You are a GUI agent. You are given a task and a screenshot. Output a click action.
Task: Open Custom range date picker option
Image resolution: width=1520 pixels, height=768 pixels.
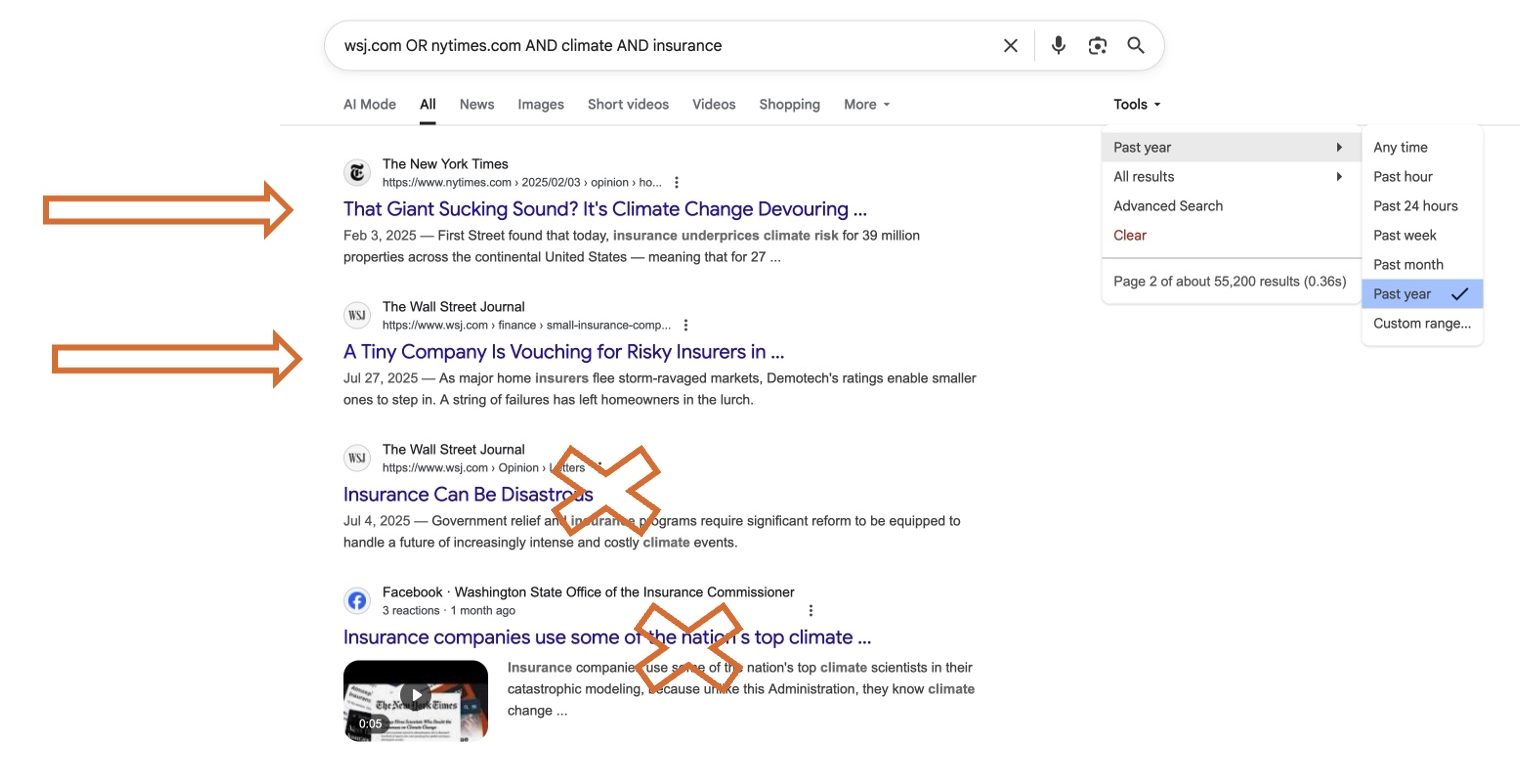point(1422,323)
